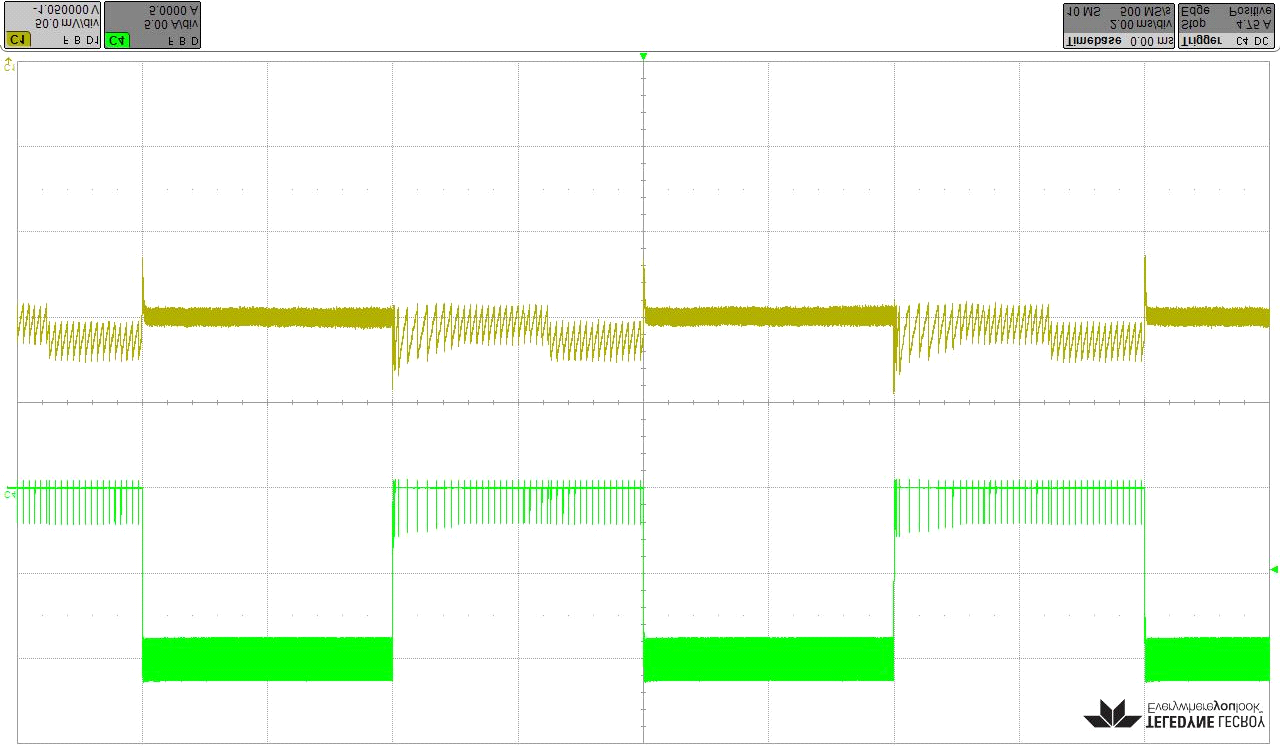1280x747 pixels.
Task: Open the Trigger descriptor box
Action: [1226, 25]
